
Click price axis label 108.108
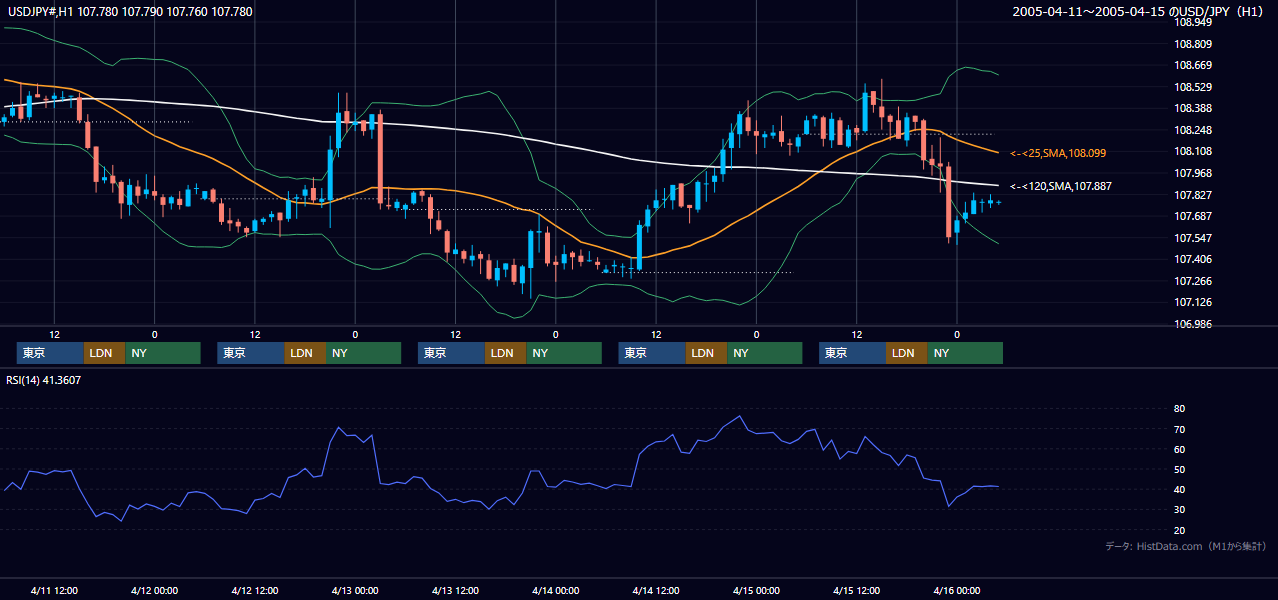1194,151
